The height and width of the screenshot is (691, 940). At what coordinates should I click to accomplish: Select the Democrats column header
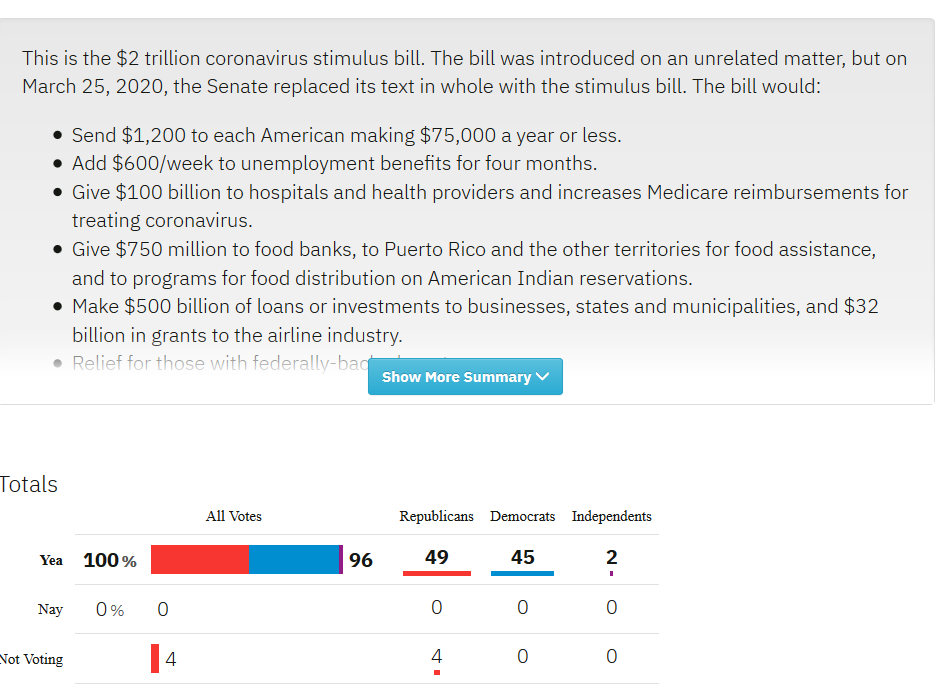coord(522,516)
